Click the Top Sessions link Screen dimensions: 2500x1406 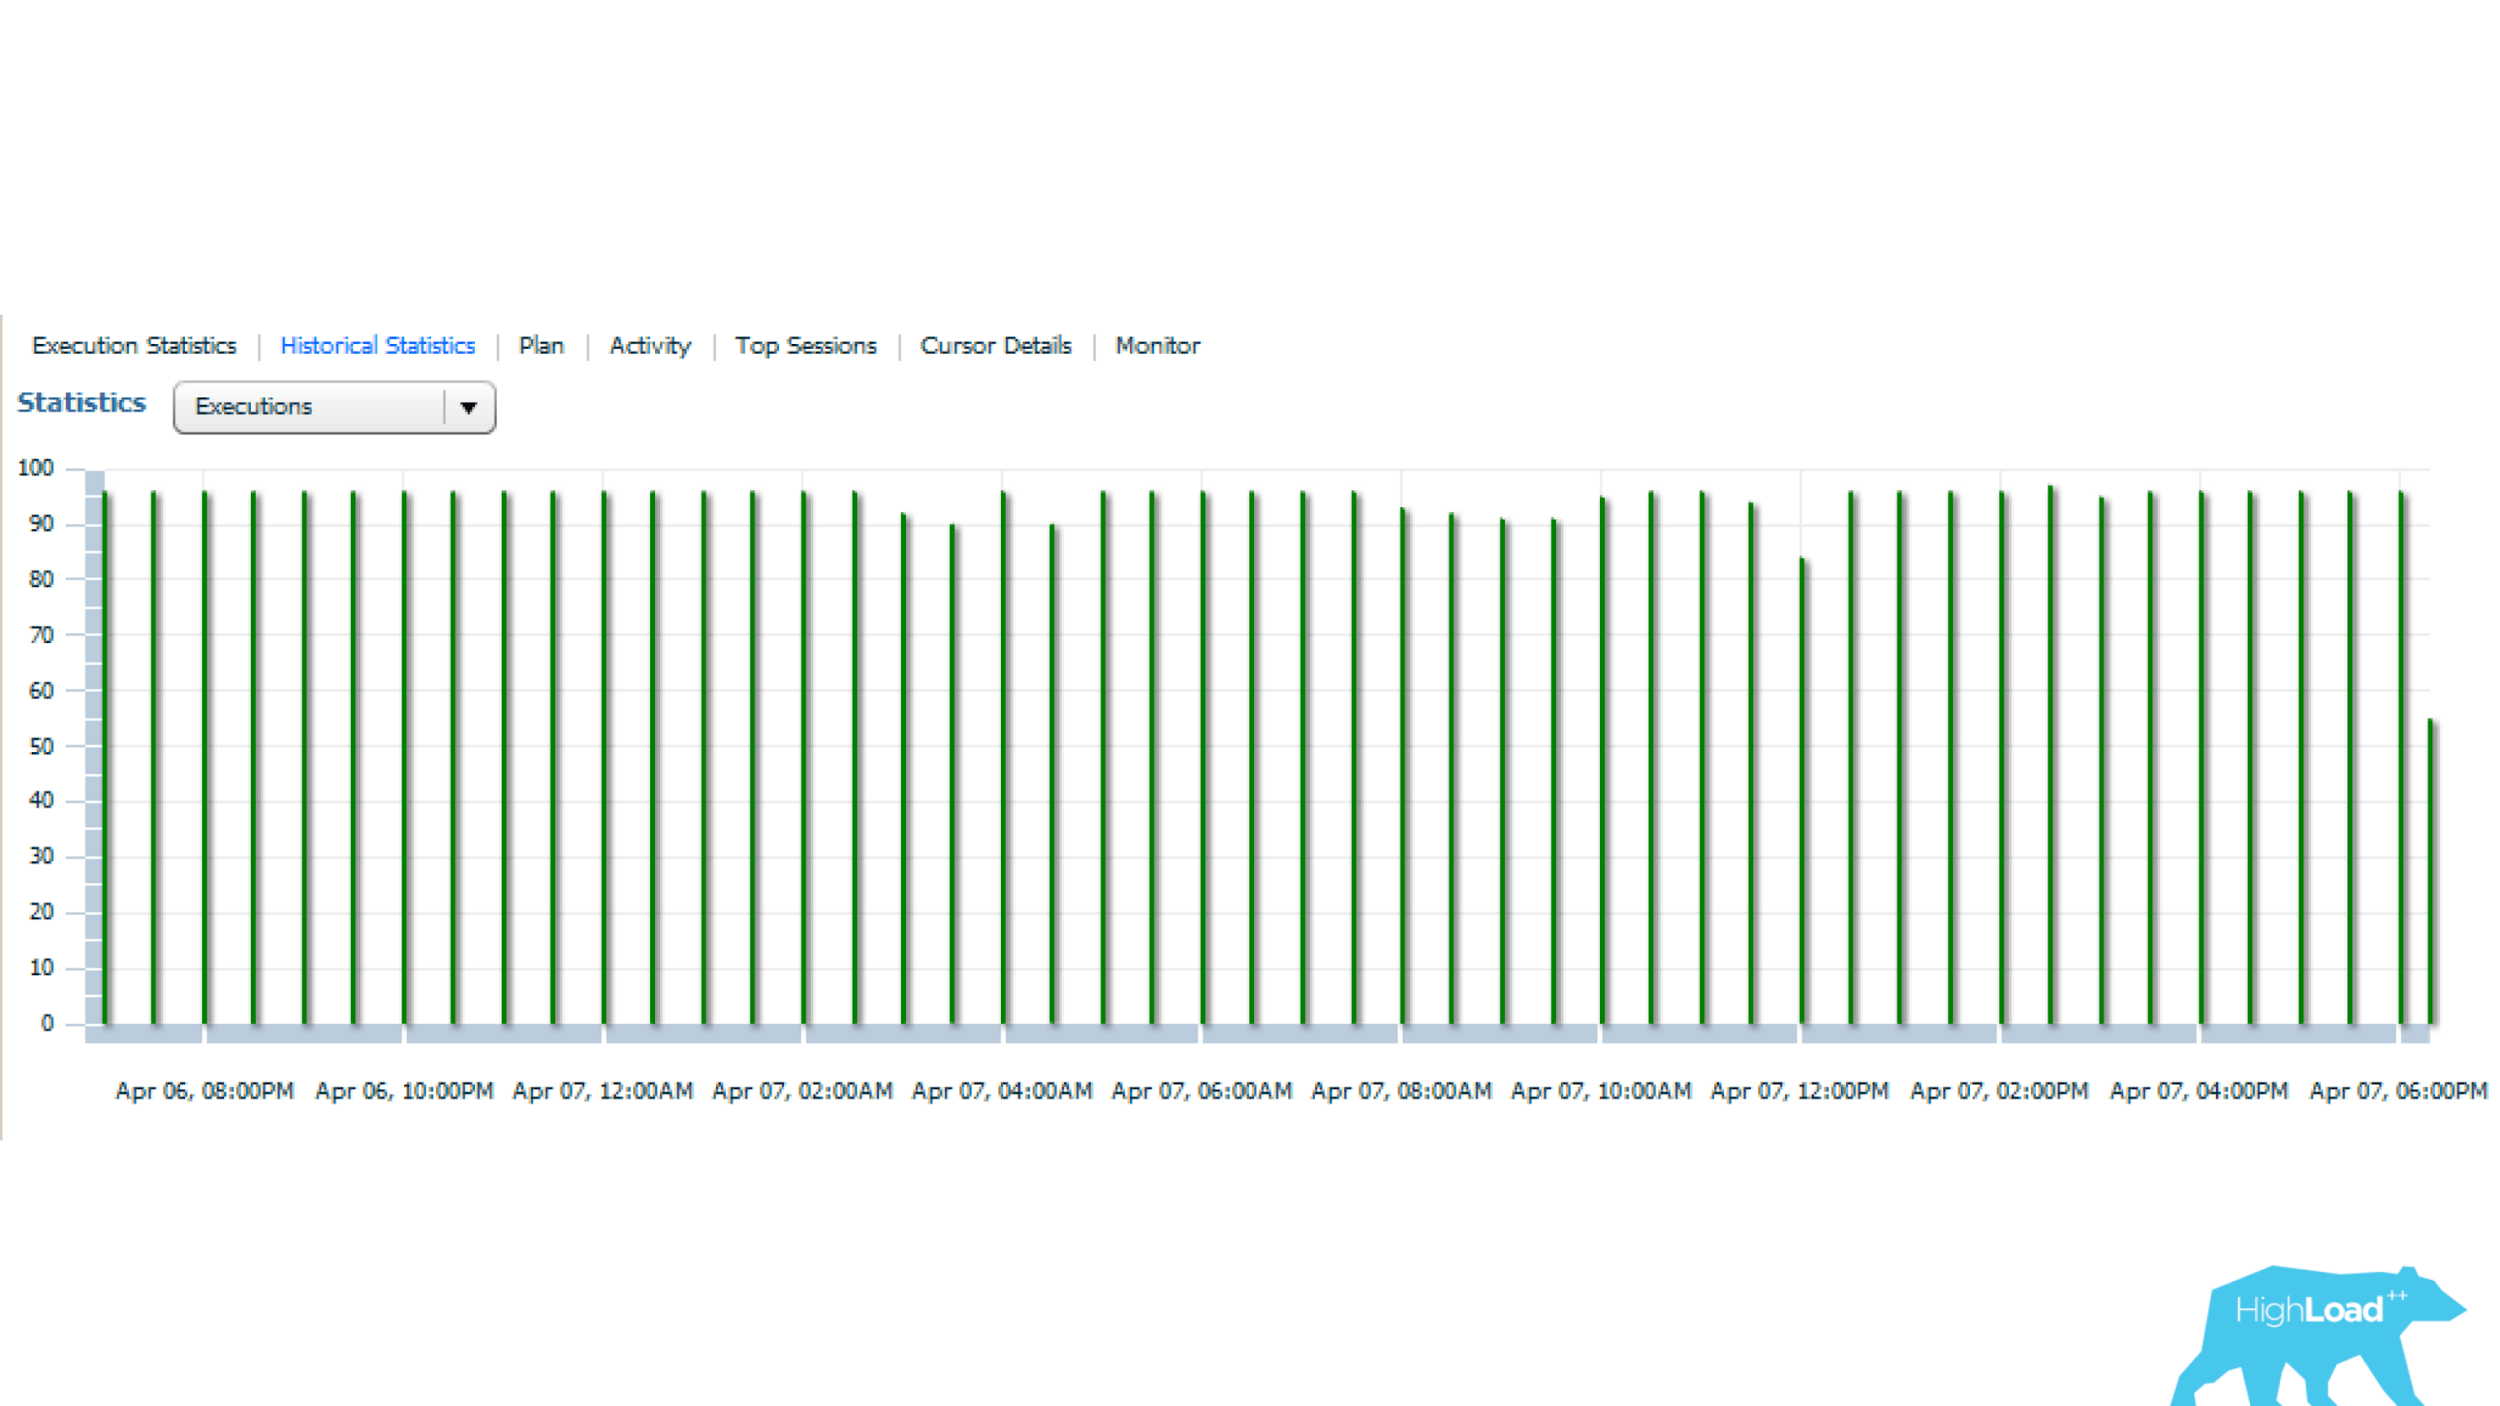point(807,345)
